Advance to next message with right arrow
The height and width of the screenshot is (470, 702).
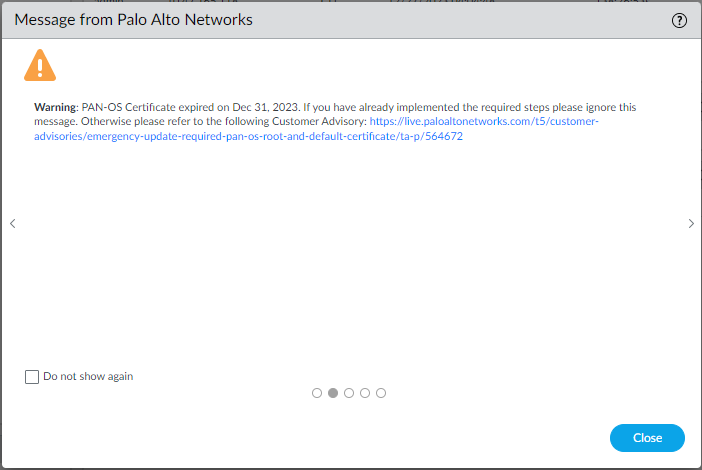pos(690,224)
